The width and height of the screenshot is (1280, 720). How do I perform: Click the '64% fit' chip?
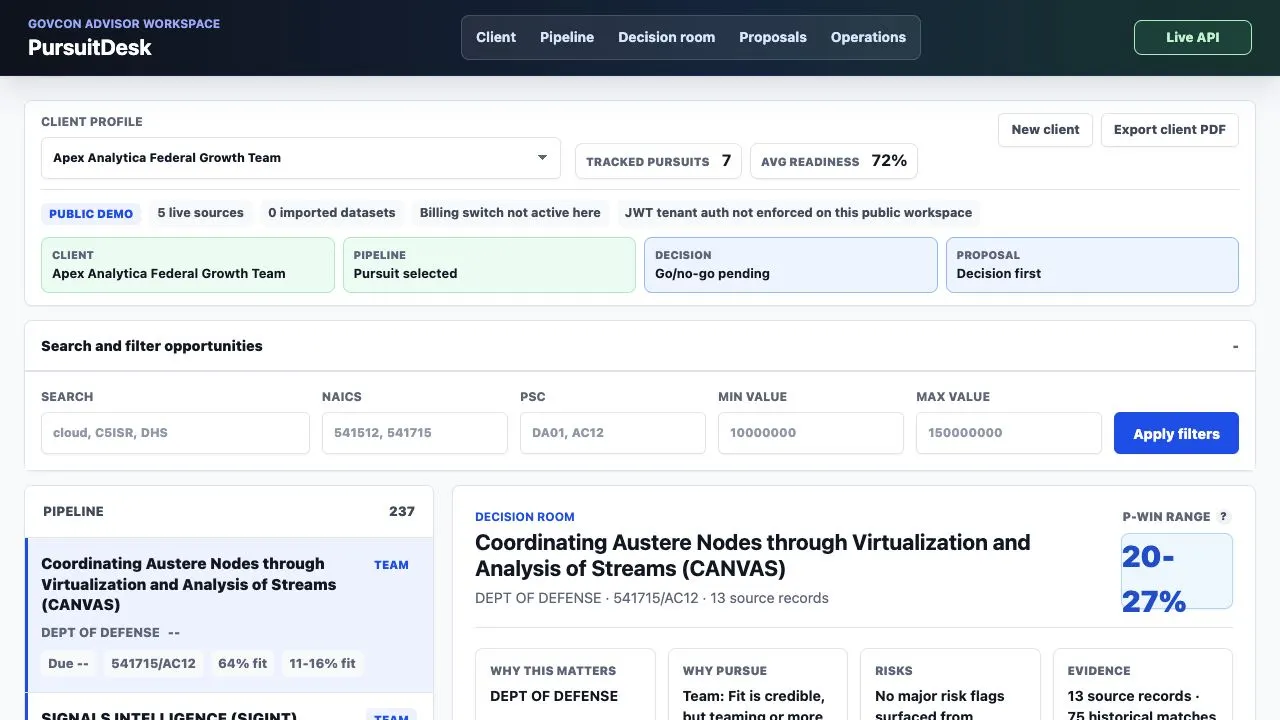243,663
